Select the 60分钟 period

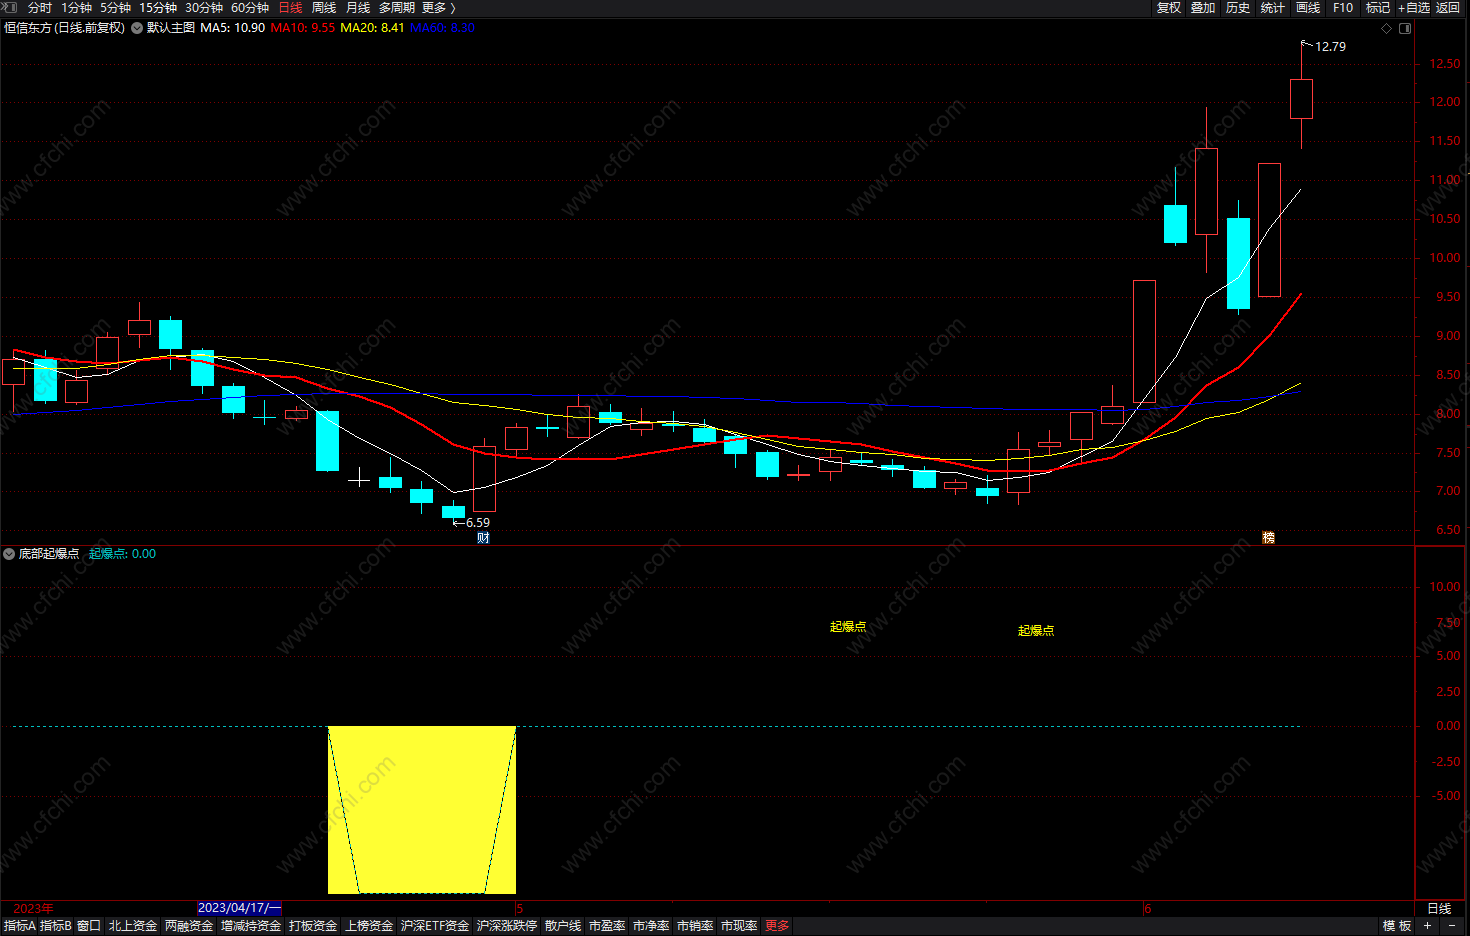click(x=250, y=8)
